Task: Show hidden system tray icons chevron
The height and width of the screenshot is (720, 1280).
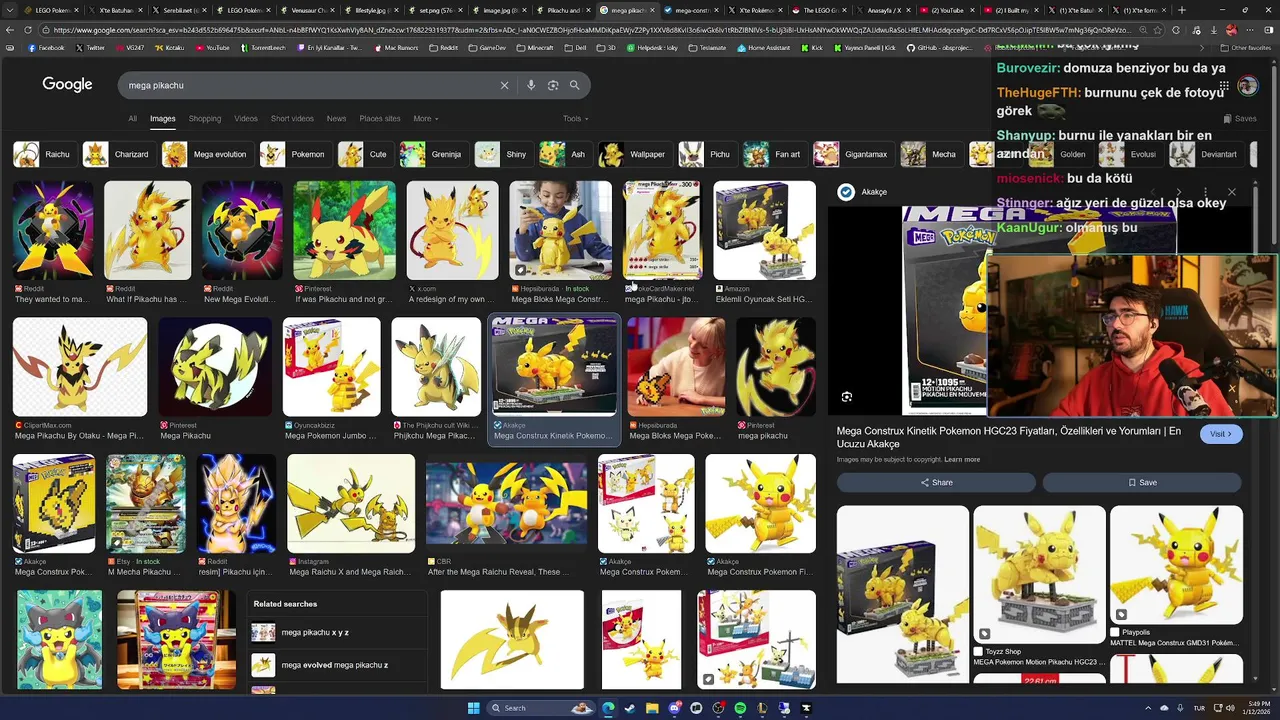Action: [1149, 708]
